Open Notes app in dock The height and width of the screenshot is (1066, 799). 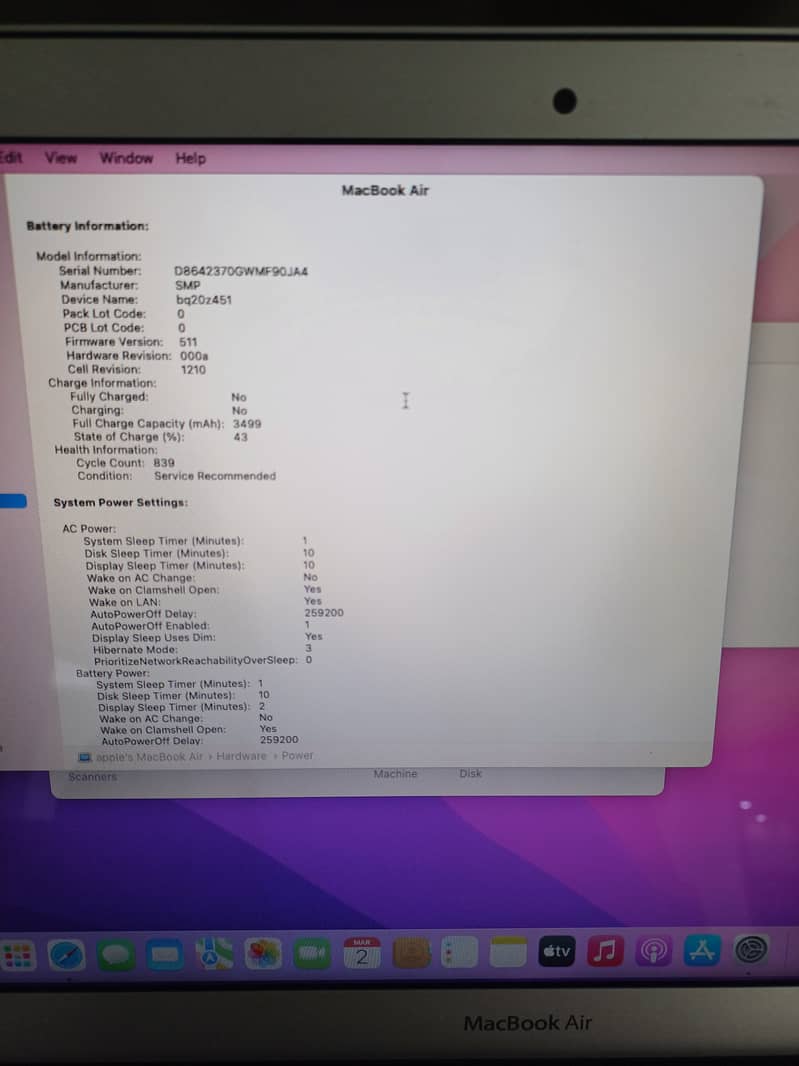pyautogui.click(x=508, y=953)
